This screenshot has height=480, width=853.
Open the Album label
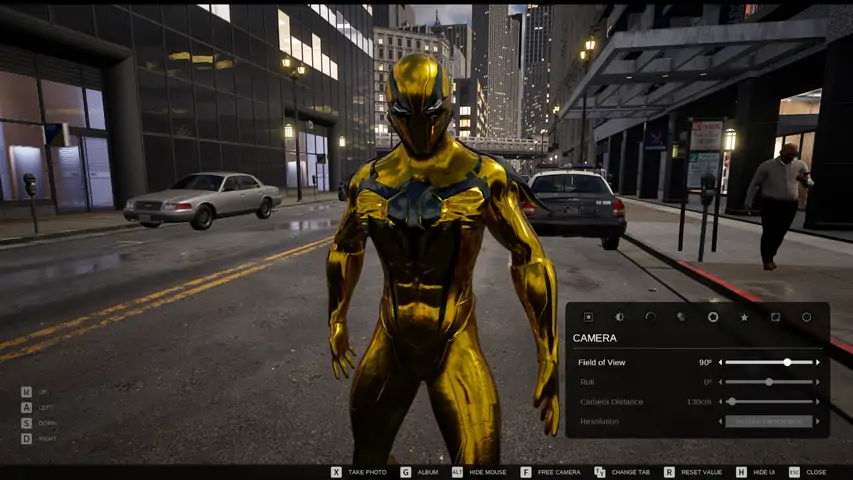click(428, 472)
